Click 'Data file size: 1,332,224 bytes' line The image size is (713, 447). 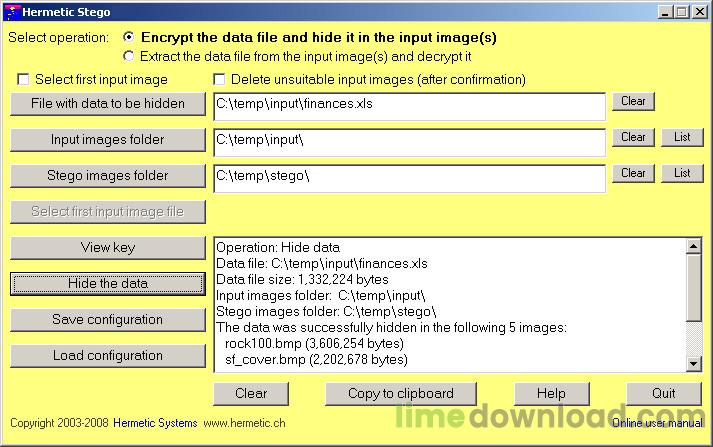[302, 279]
